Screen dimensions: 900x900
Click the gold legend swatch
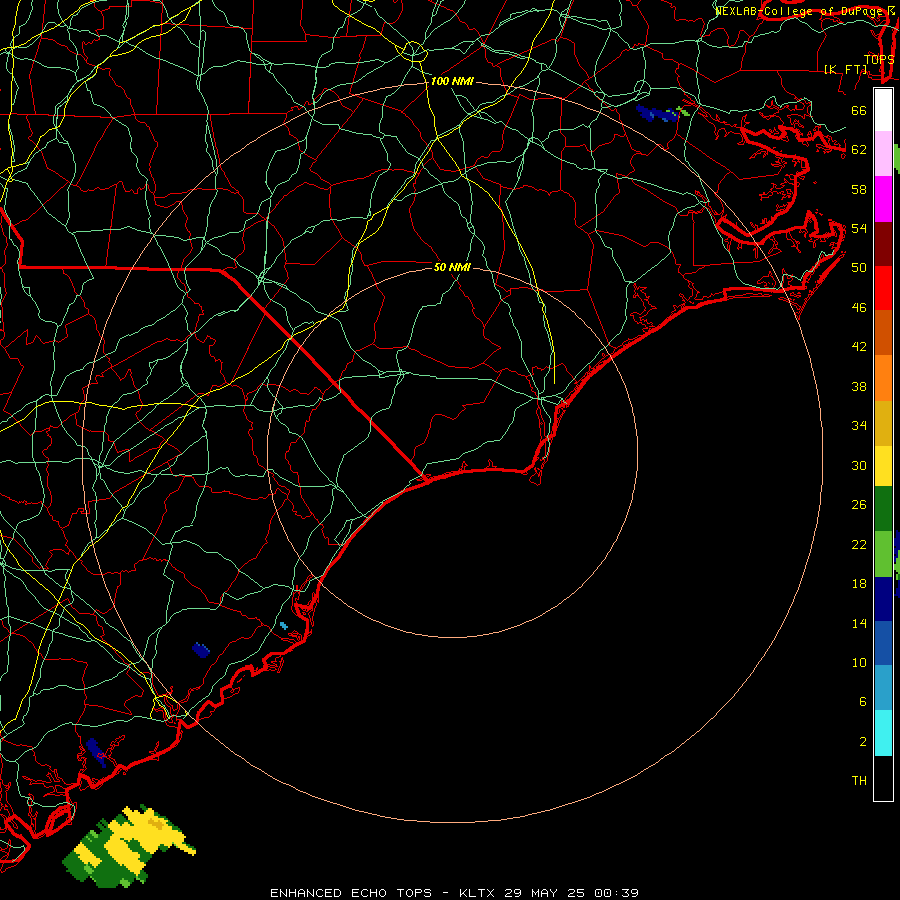coord(883,423)
